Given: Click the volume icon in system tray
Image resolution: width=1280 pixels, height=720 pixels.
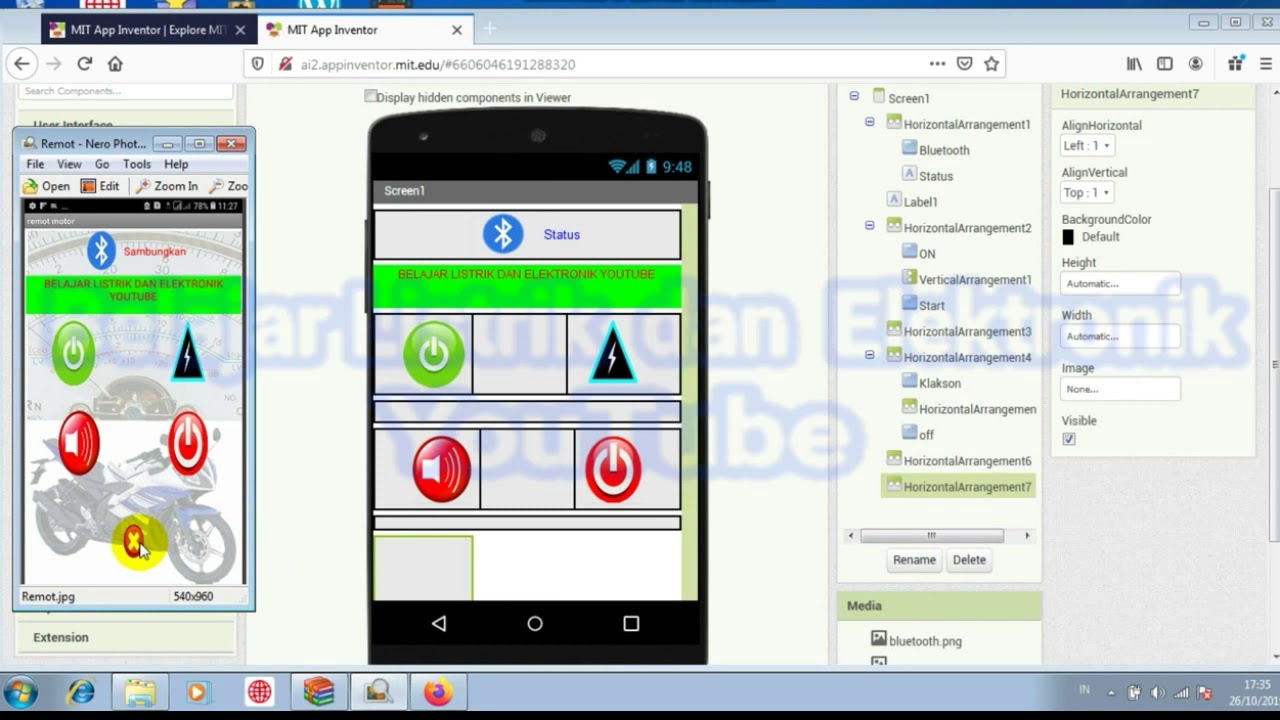Looking at the screenshot, I should point(1158,692).
